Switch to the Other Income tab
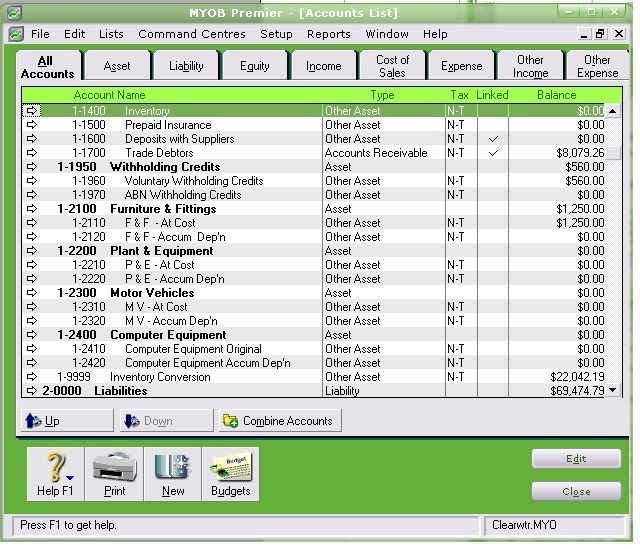640x549 pixels. click(530, 66)
